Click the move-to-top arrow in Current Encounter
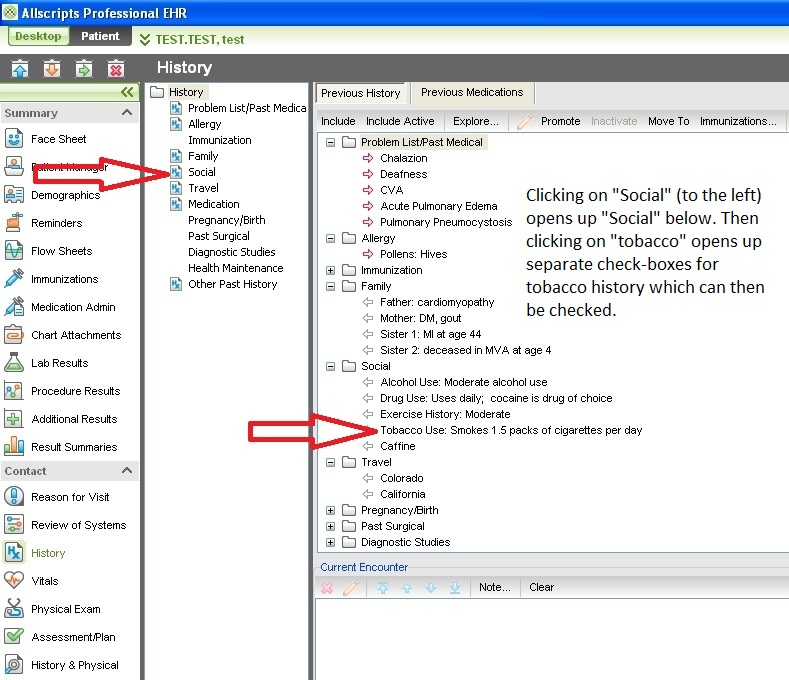This screenshot has height=680, width=789. pyautogui.click(x=383, y=587)
